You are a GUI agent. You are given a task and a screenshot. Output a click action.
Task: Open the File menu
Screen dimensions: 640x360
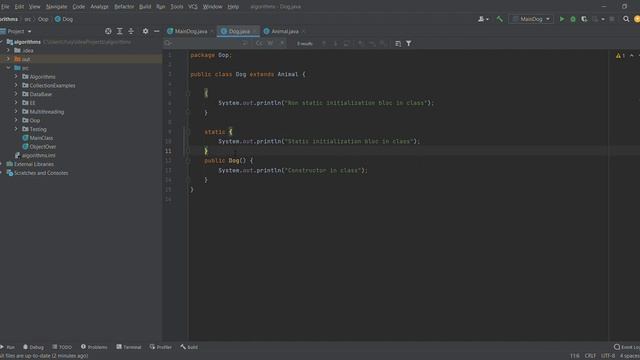click(x=5, y=7)
